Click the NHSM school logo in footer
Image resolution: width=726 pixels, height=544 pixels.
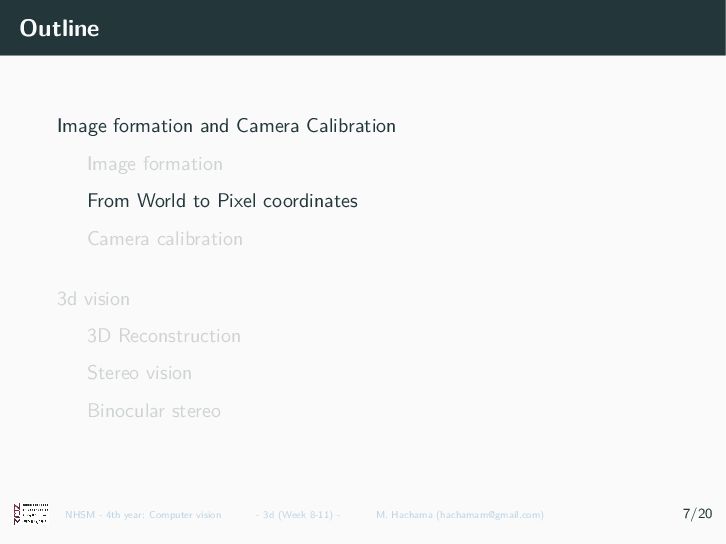31,514
